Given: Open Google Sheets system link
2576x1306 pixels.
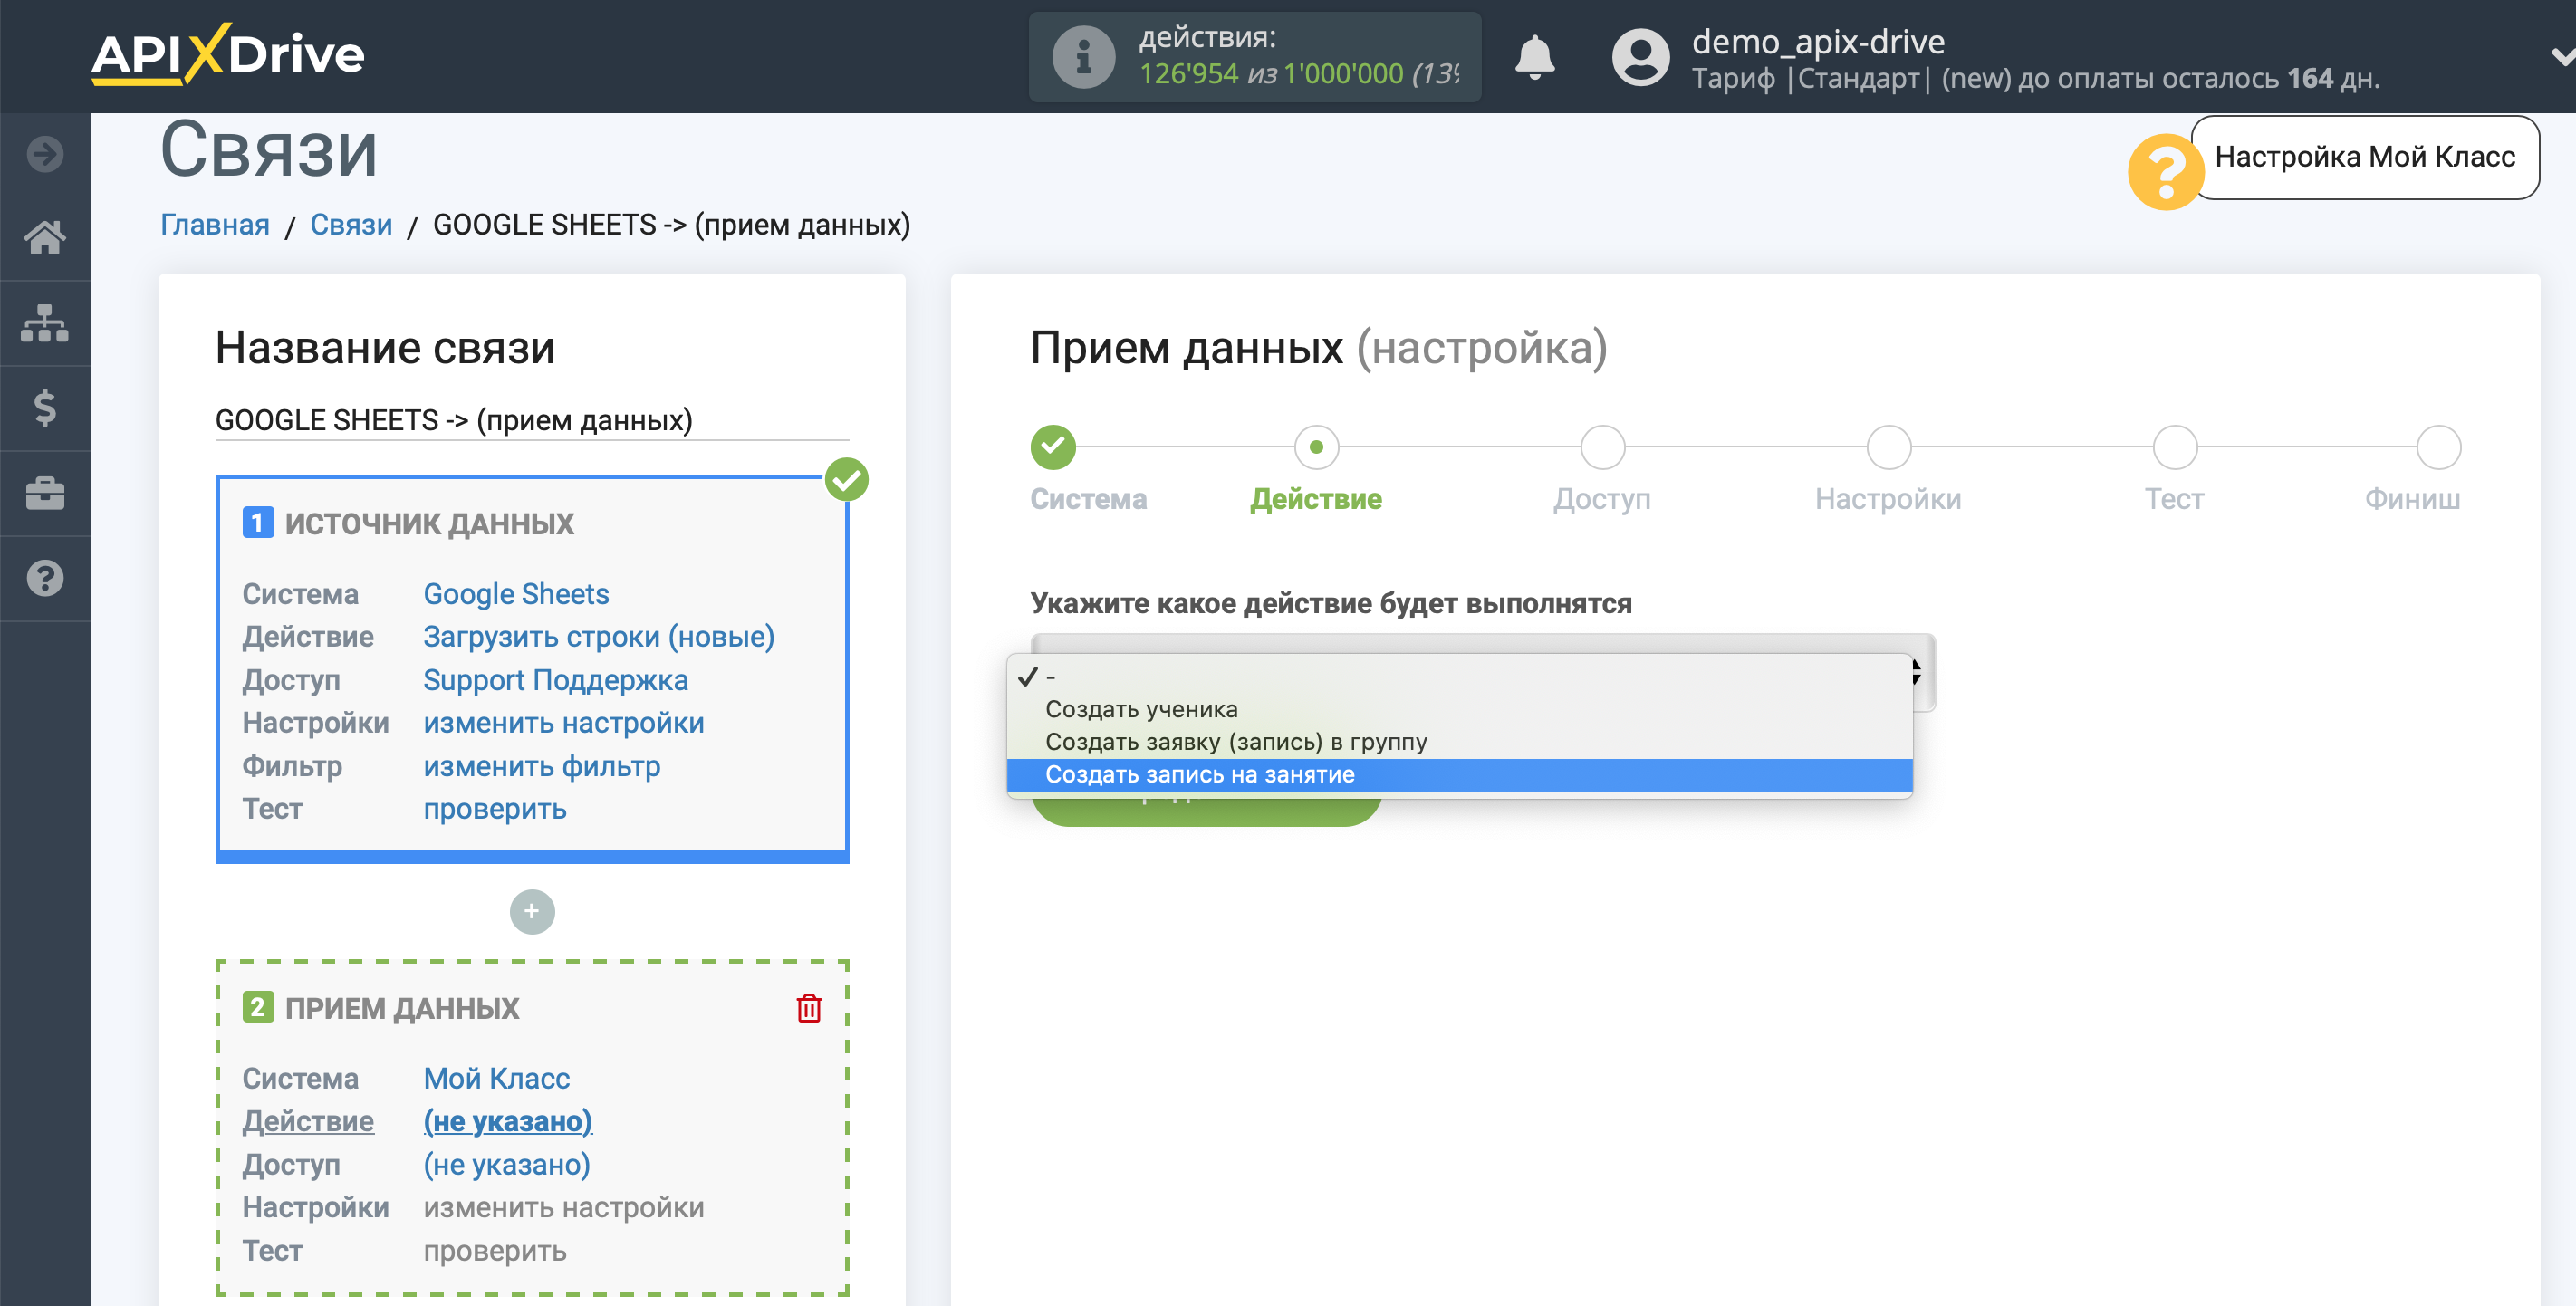Looking at the screenshot, I should coord(516,594).
